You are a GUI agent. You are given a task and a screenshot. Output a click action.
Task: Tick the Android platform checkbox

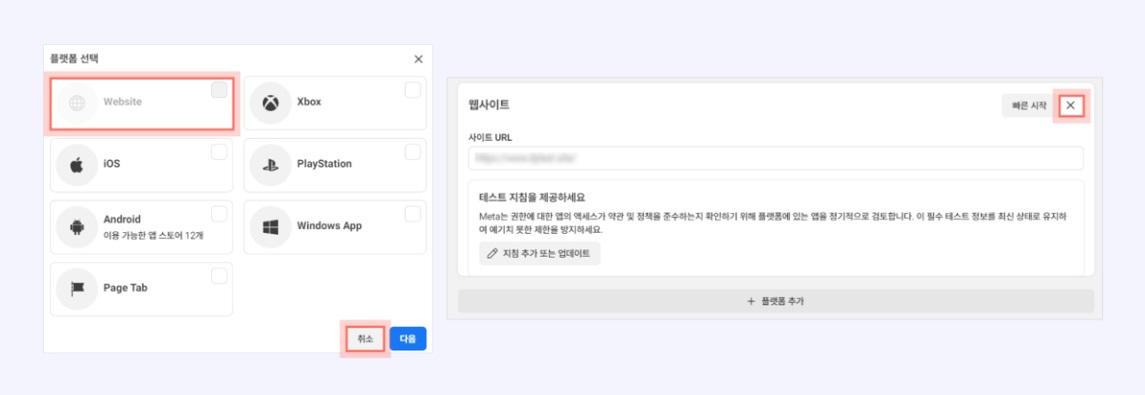[218, 214]
